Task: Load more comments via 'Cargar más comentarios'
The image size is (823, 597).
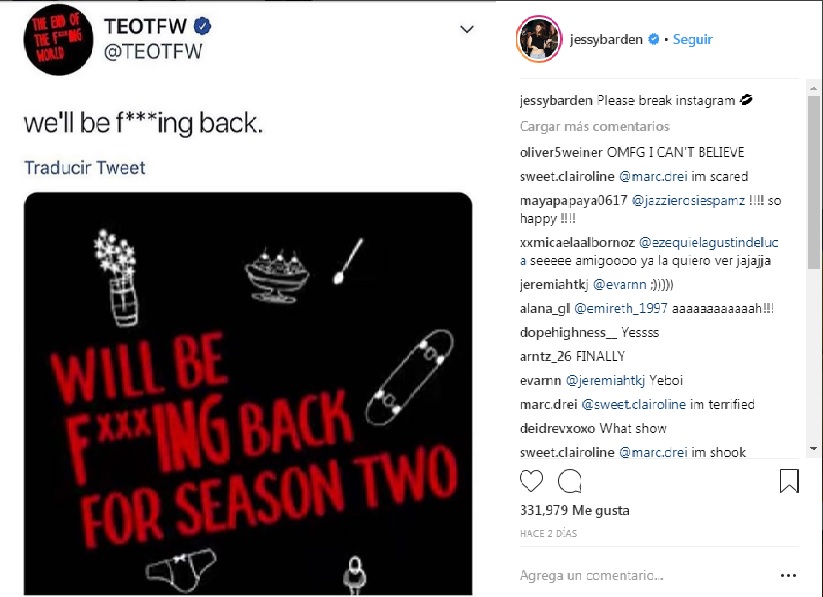Action: click(595, 127)
